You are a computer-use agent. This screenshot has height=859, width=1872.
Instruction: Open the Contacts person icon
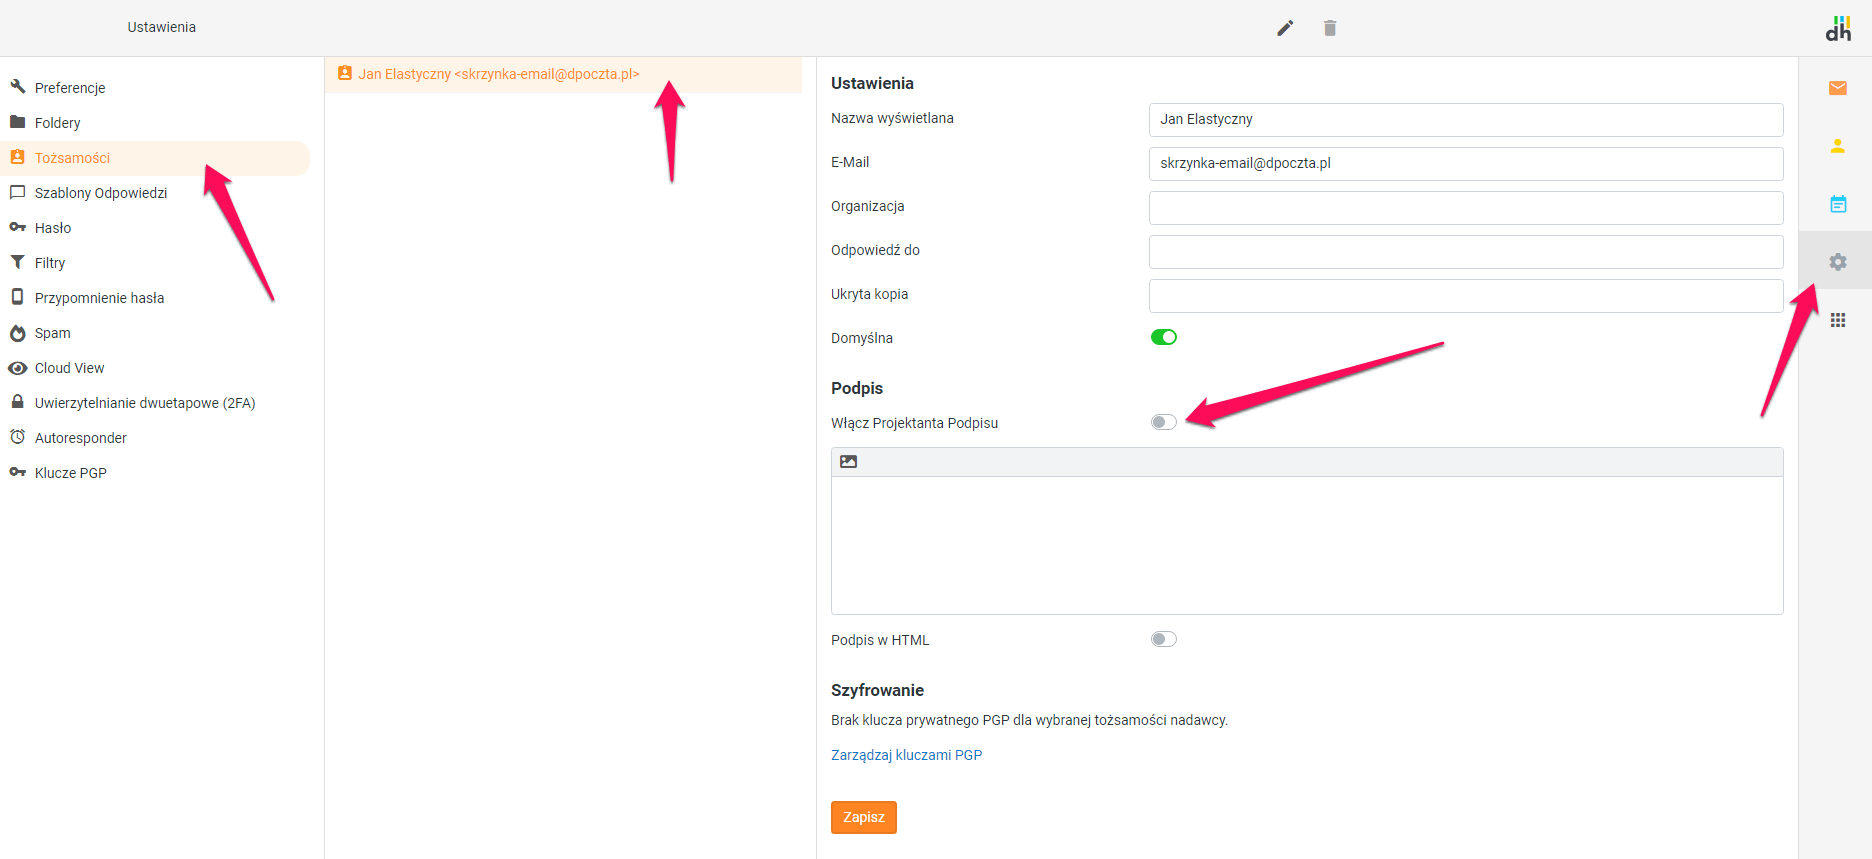click(x=1838, y=146)
